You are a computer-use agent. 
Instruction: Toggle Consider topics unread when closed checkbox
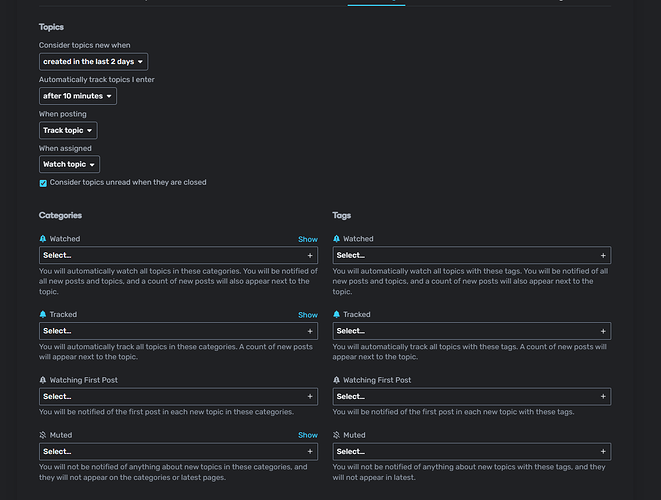click(x=43, y=183)
